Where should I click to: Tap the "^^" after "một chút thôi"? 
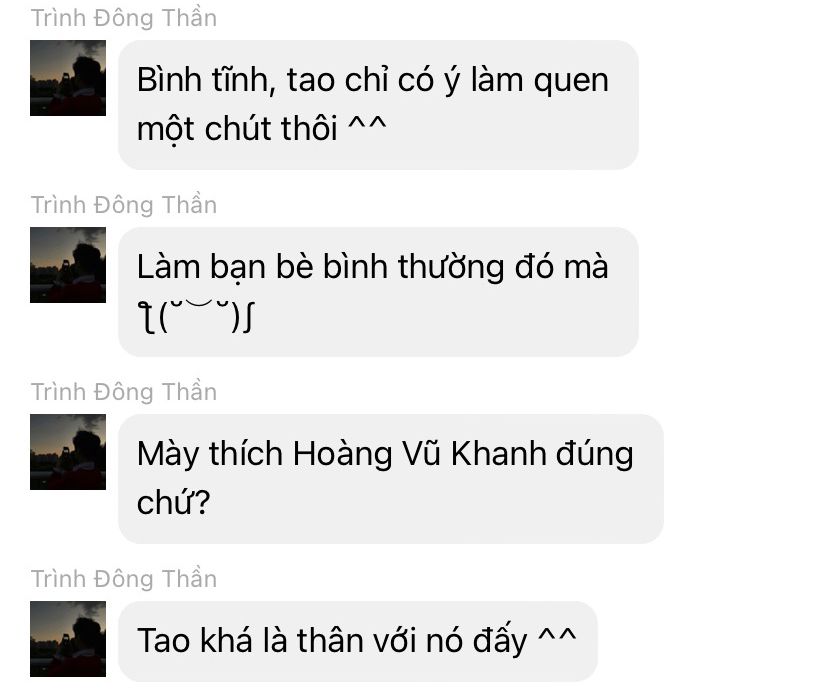(x=367, y=127)
